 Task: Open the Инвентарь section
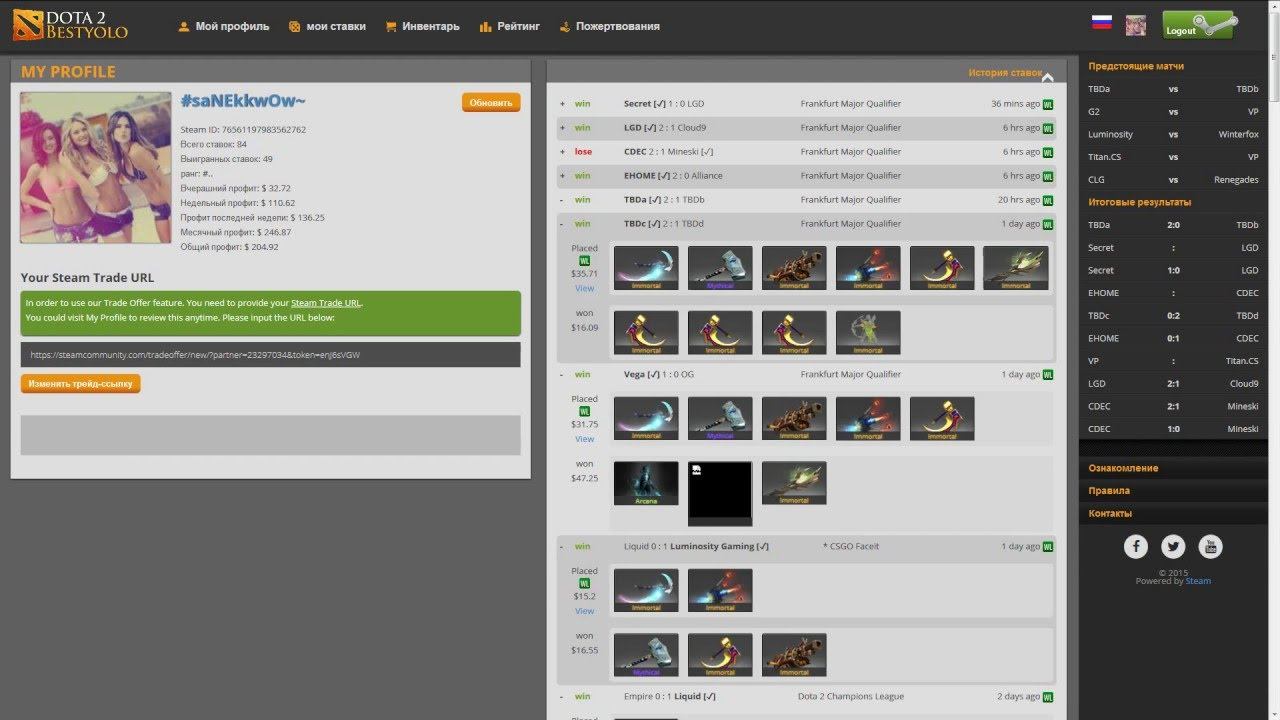tap(422, 27)
